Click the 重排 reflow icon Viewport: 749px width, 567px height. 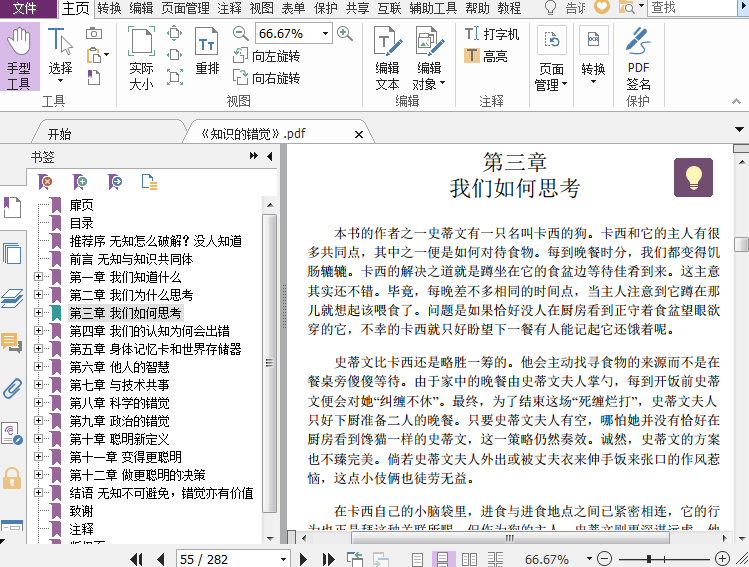[207, 52]
